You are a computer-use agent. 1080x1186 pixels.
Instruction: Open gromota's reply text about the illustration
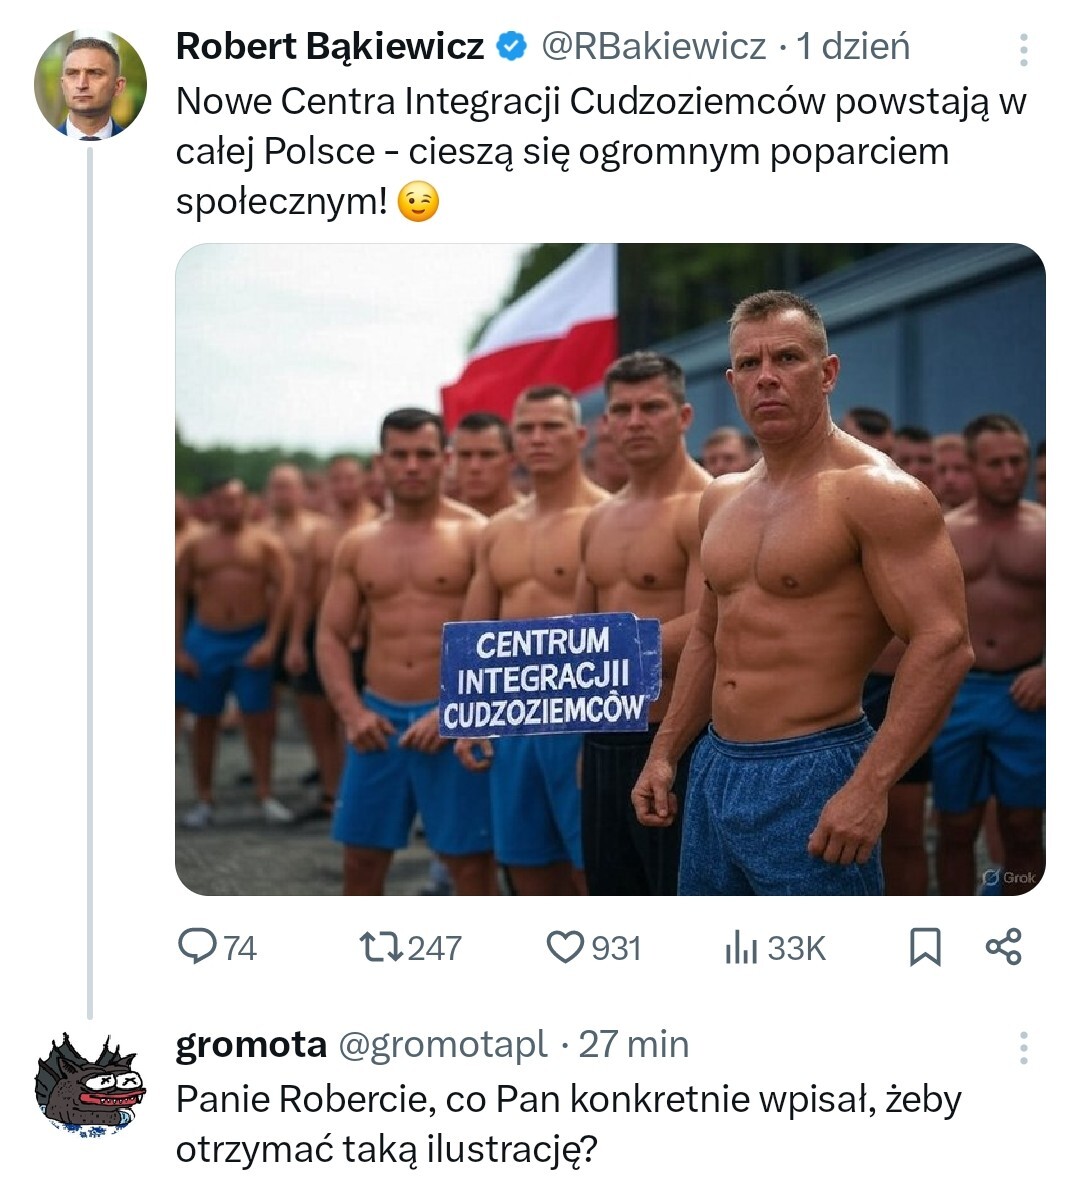pos(568,1125)
